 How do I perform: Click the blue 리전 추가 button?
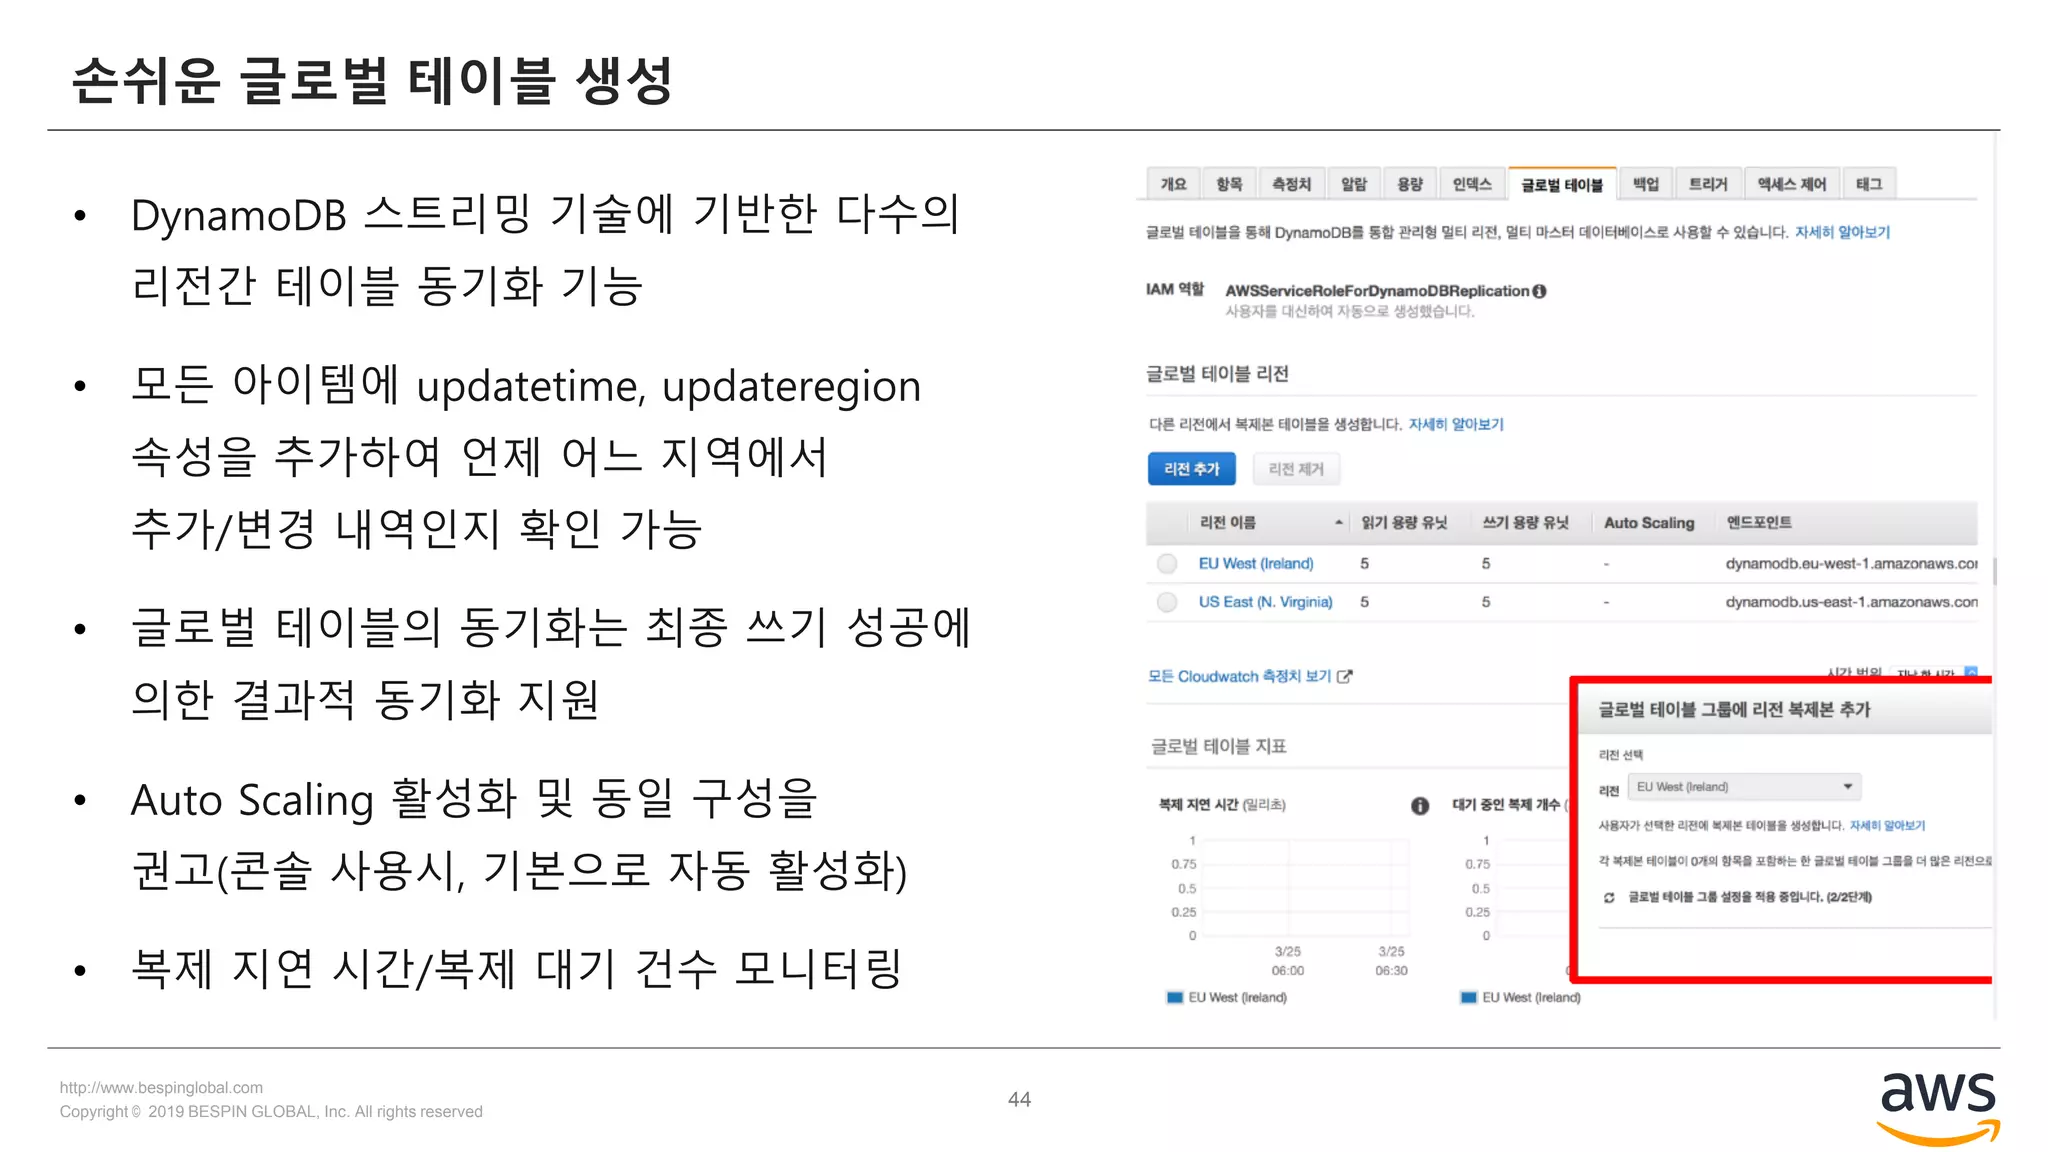pos(1191,469)
